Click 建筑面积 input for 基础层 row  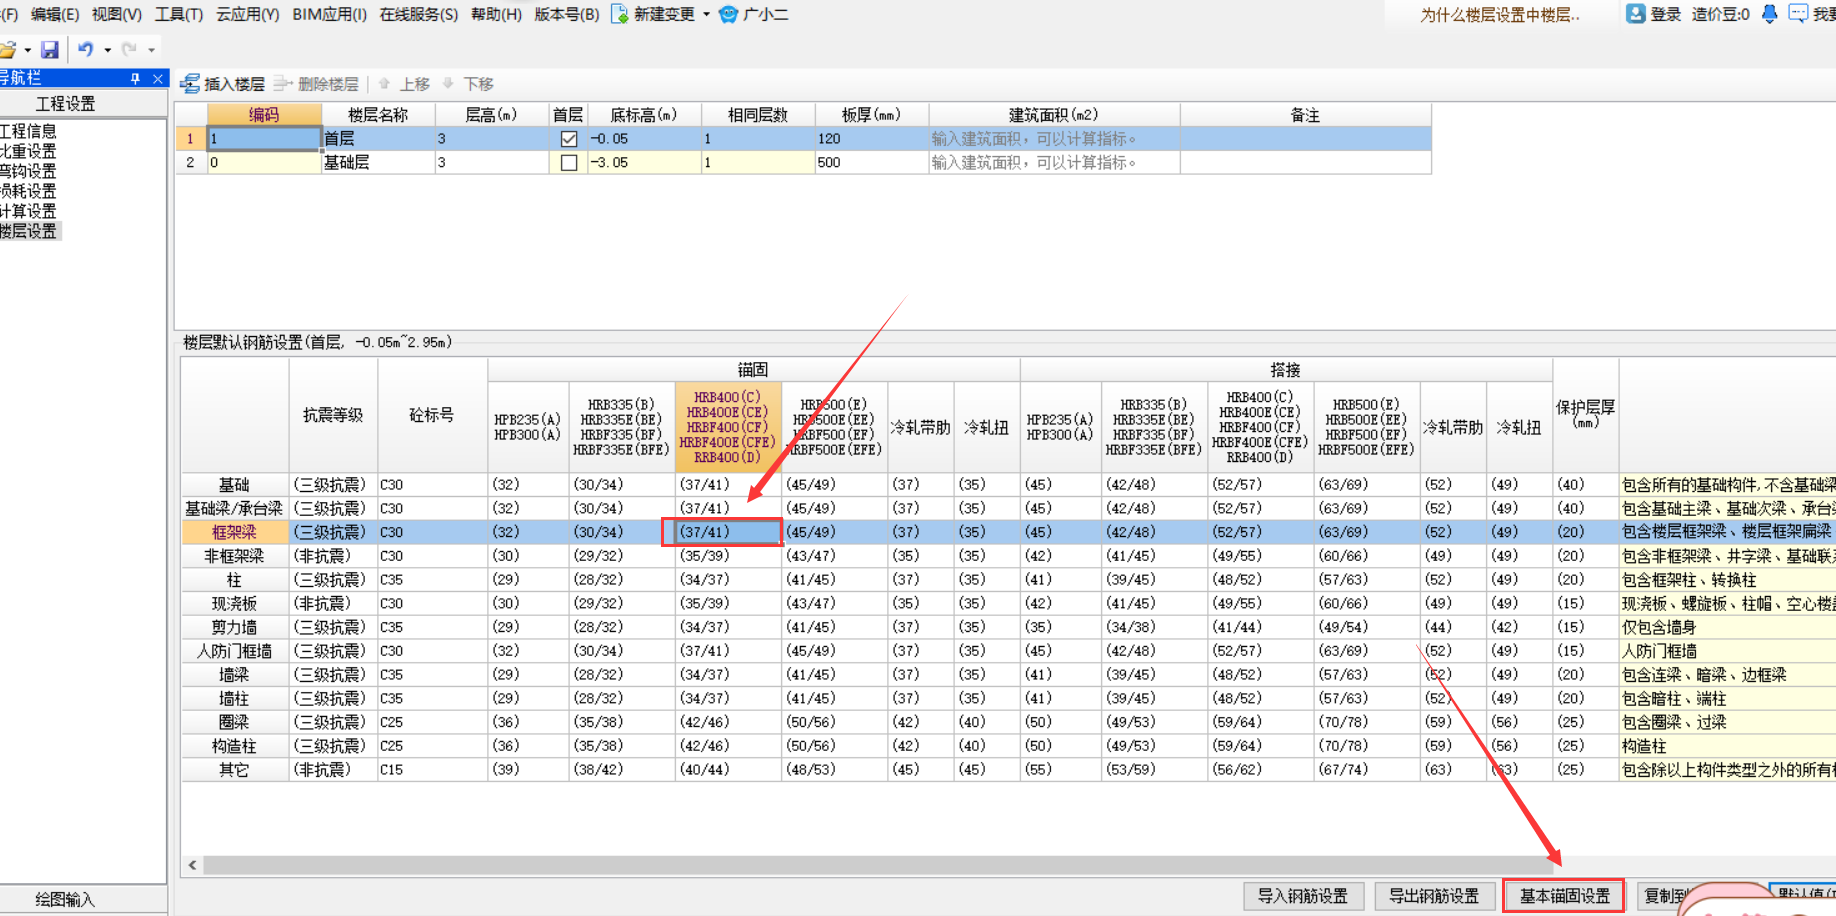1054,162
